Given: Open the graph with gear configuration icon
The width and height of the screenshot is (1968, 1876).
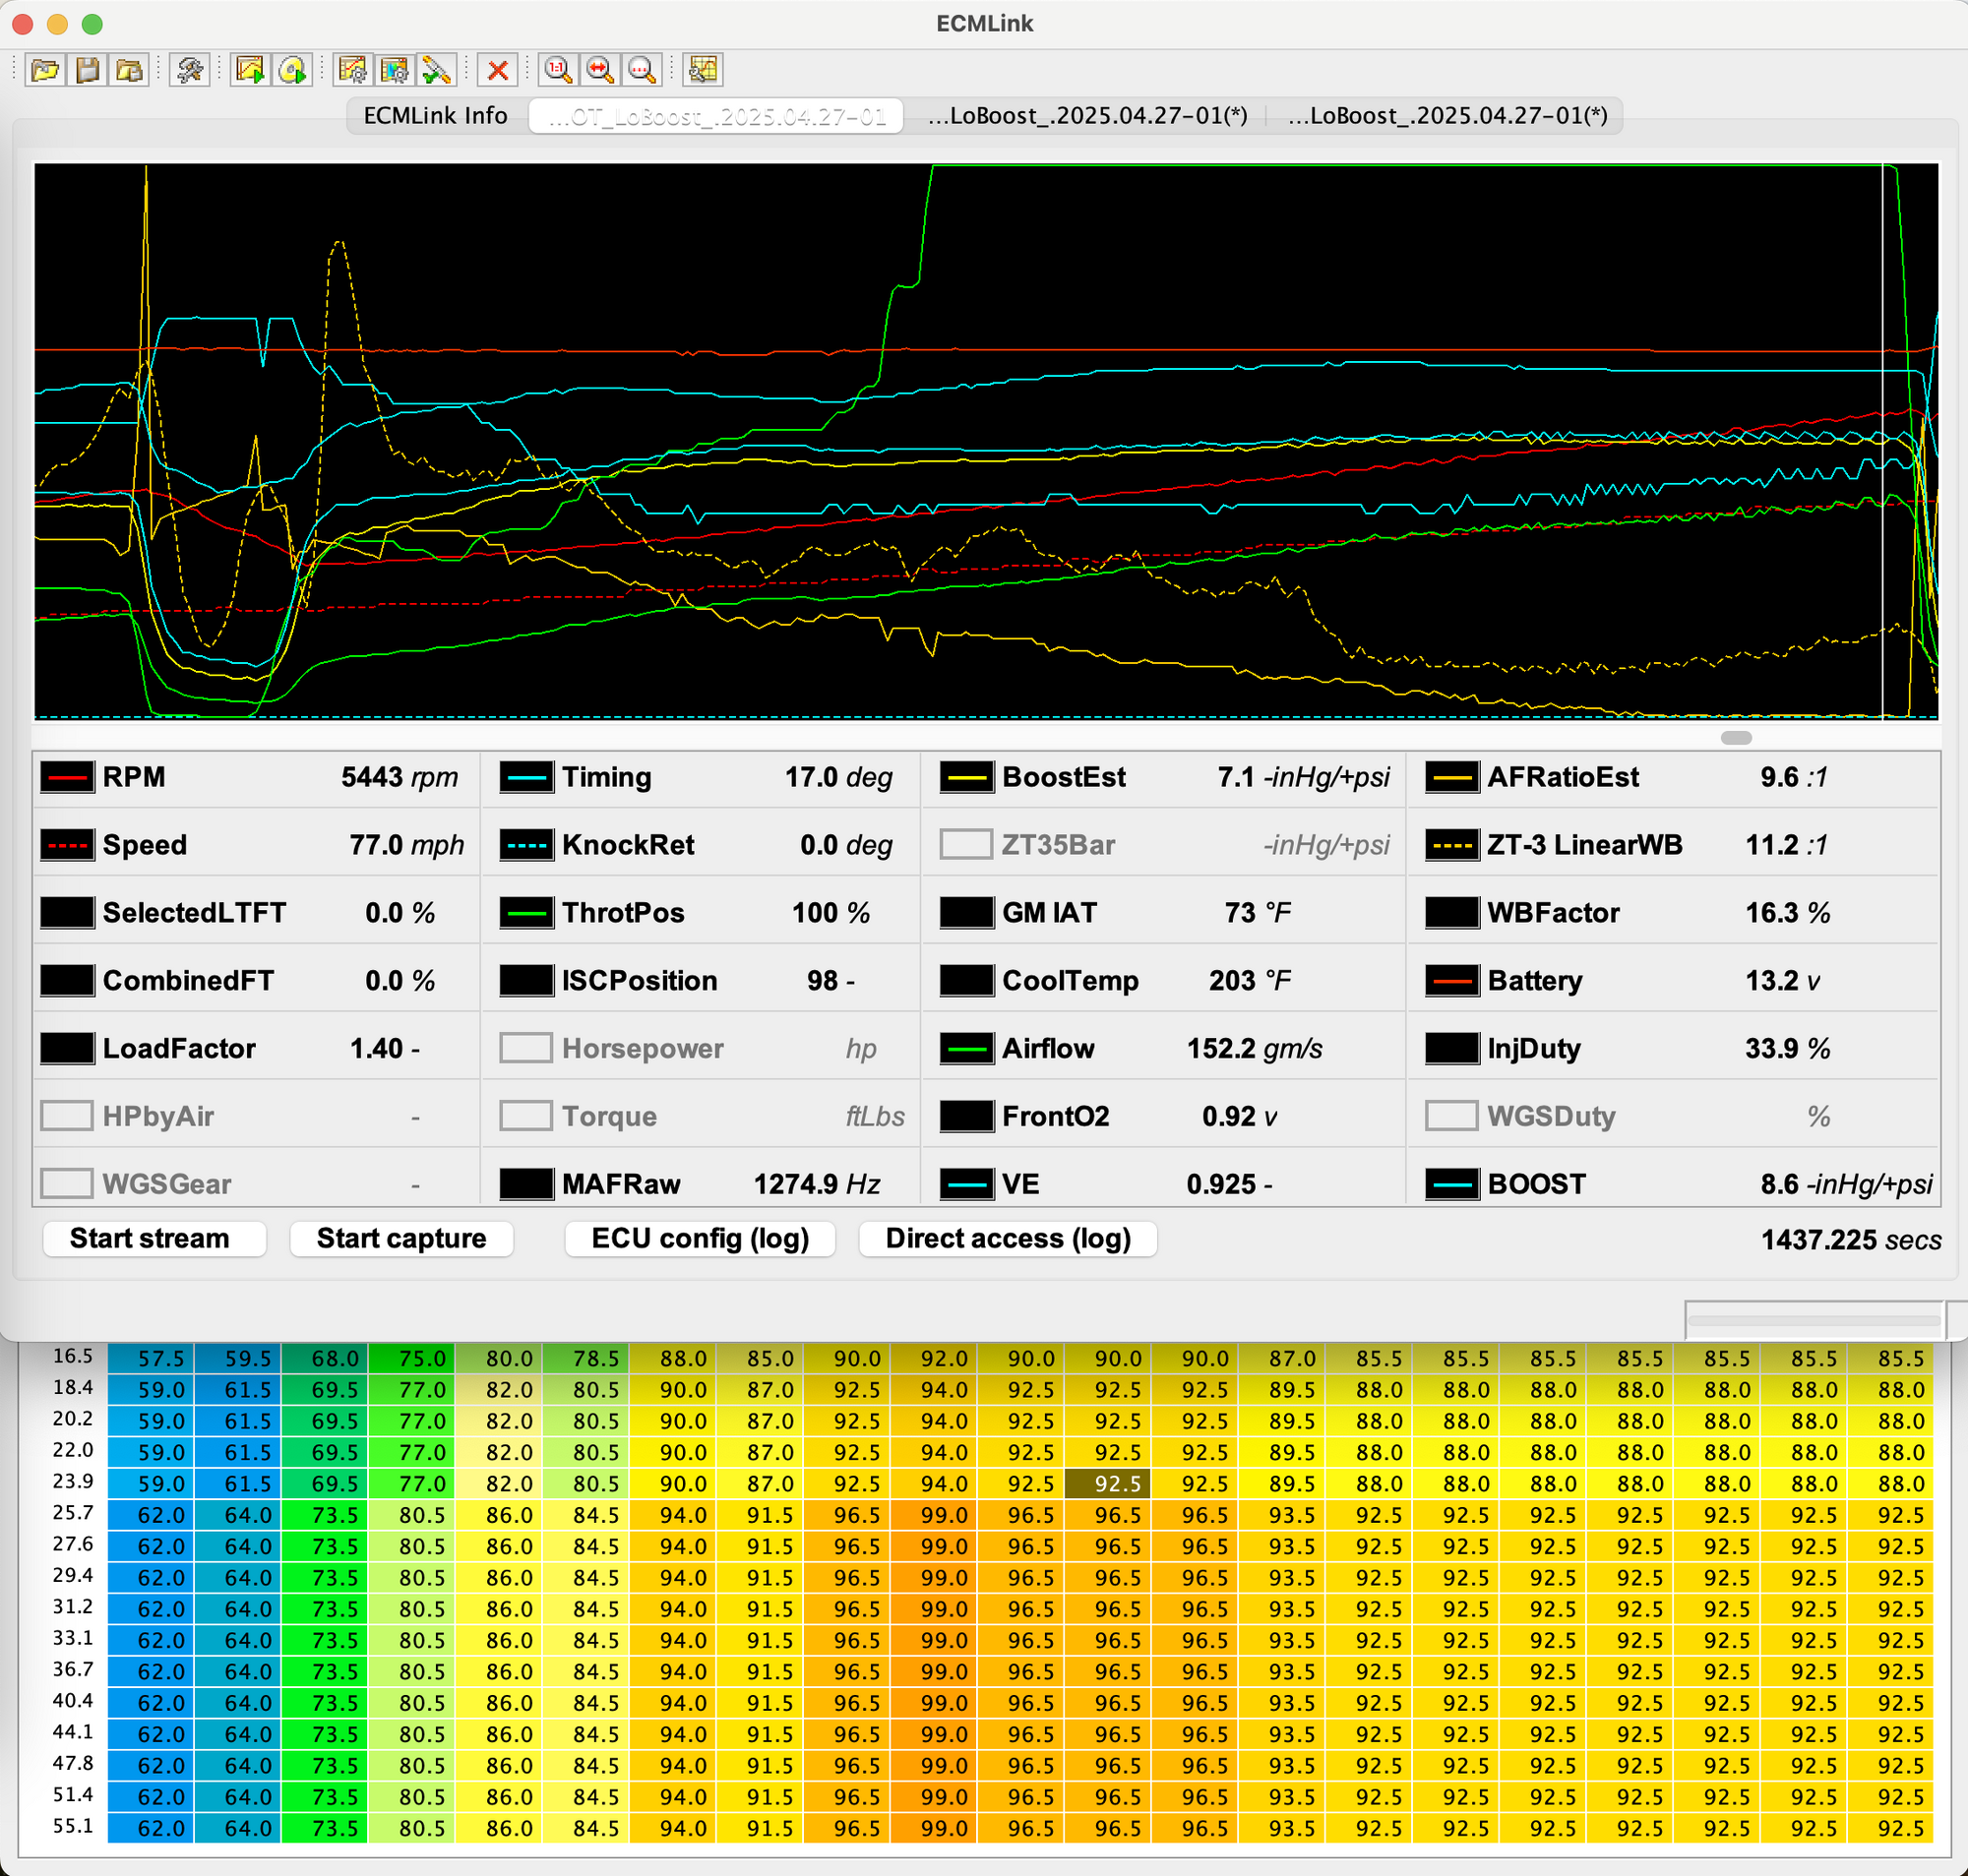Looking at the screenshot, I should click(353, 70).
